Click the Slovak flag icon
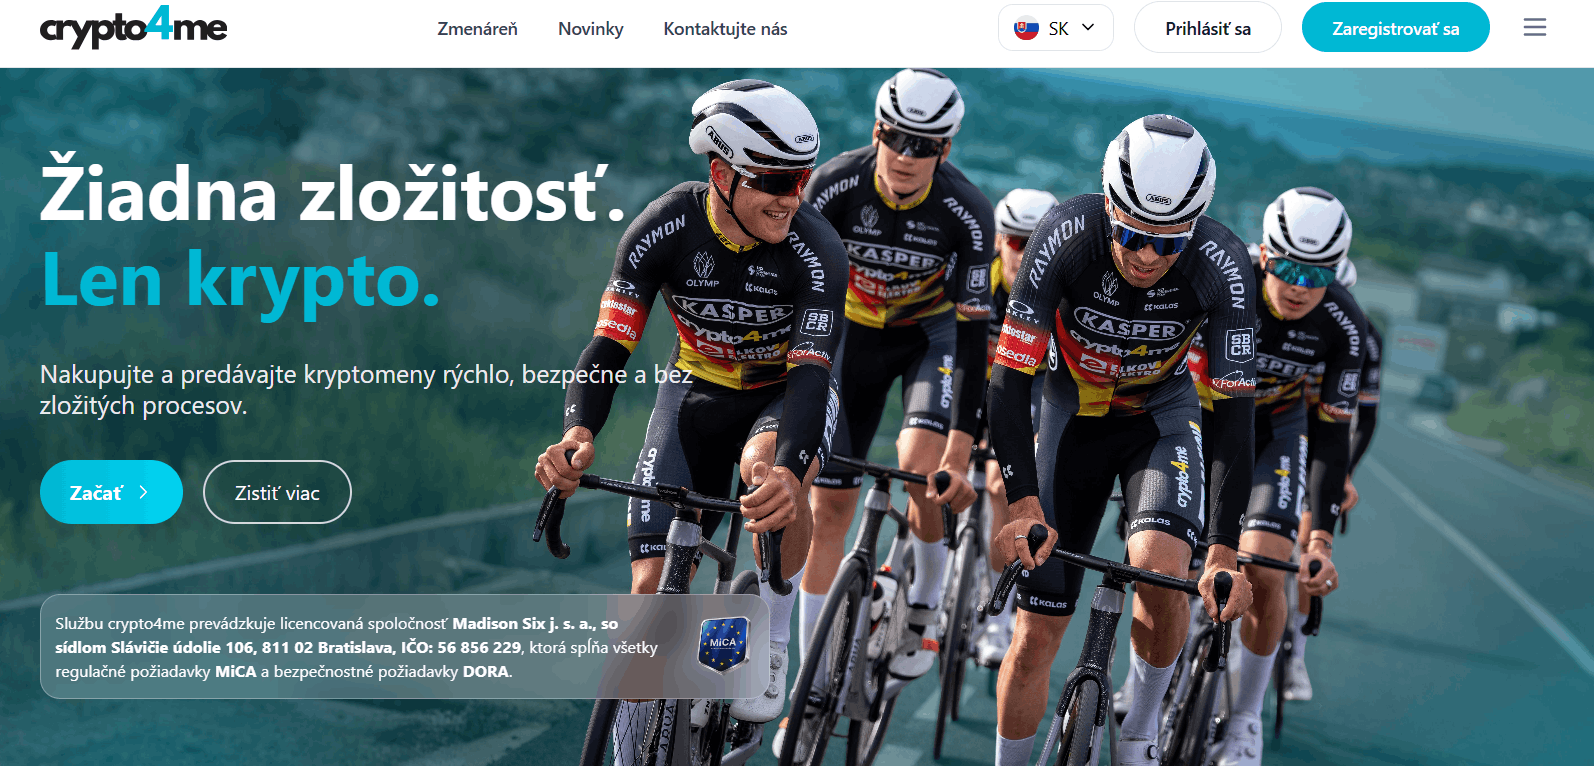The height and width of the screenshot is (766, 1594). pos(1026,28)
